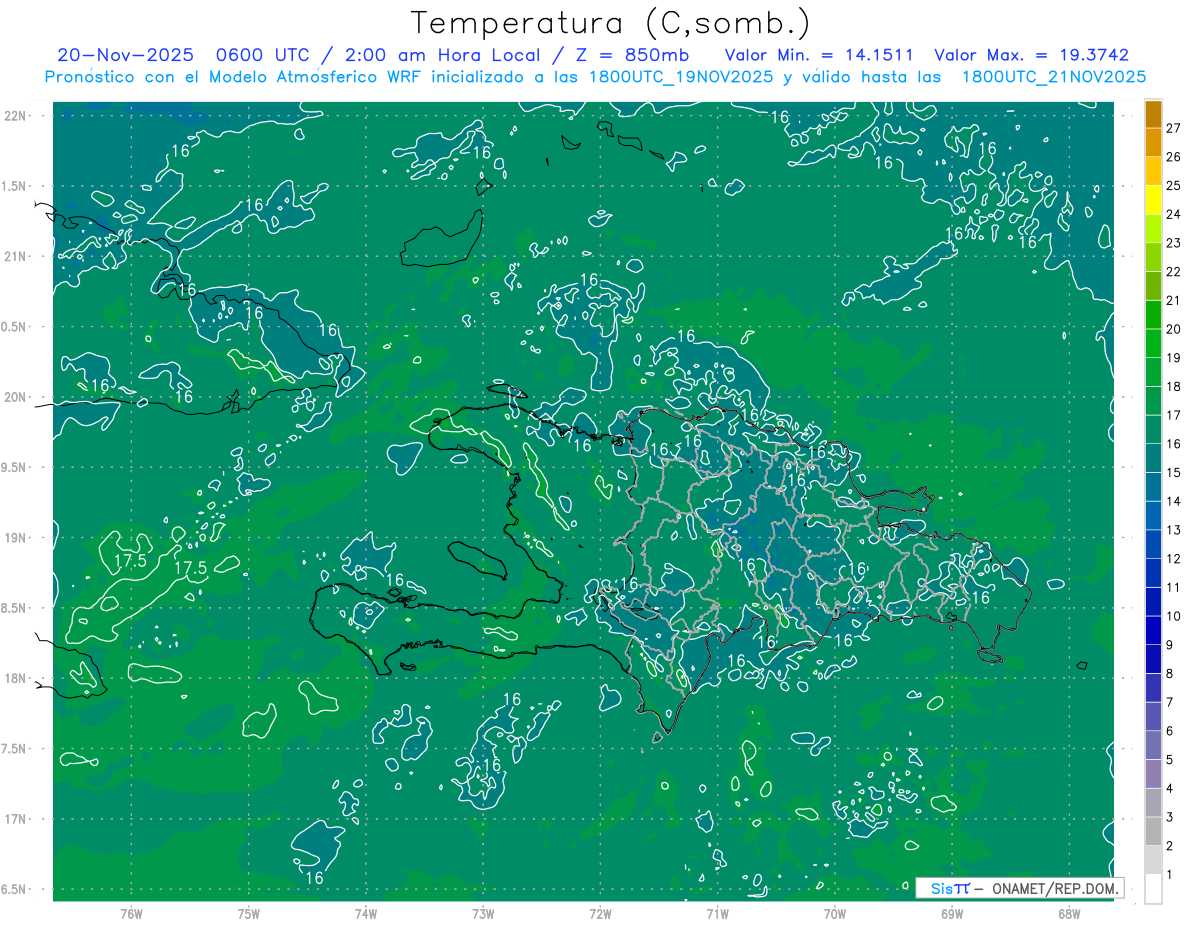Click the "73W" longitude label

pyautogui.click(x=483, y=914)
